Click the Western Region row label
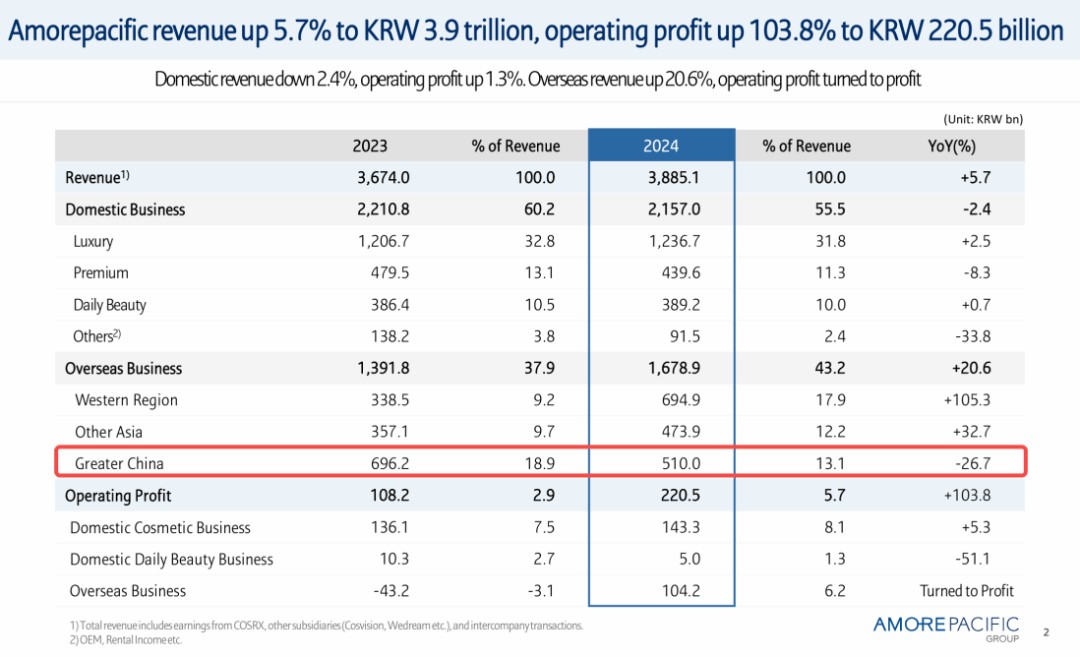 pos(126,400)
